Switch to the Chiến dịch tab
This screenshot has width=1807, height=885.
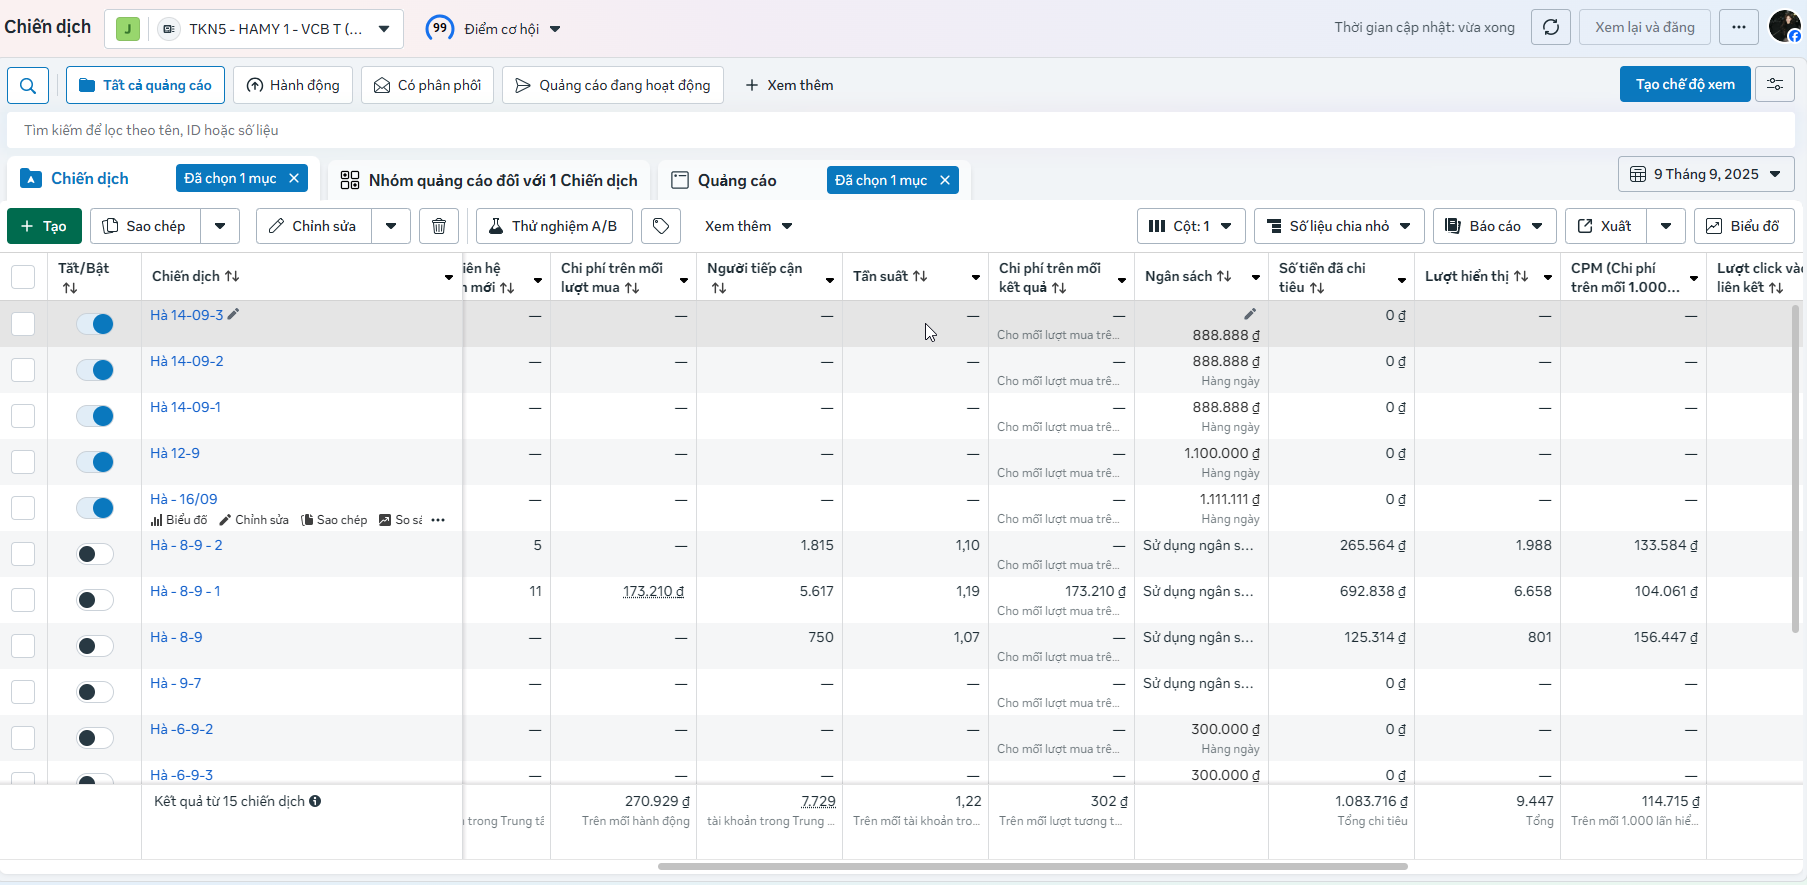pyautogui.click(x=90, y=178)
